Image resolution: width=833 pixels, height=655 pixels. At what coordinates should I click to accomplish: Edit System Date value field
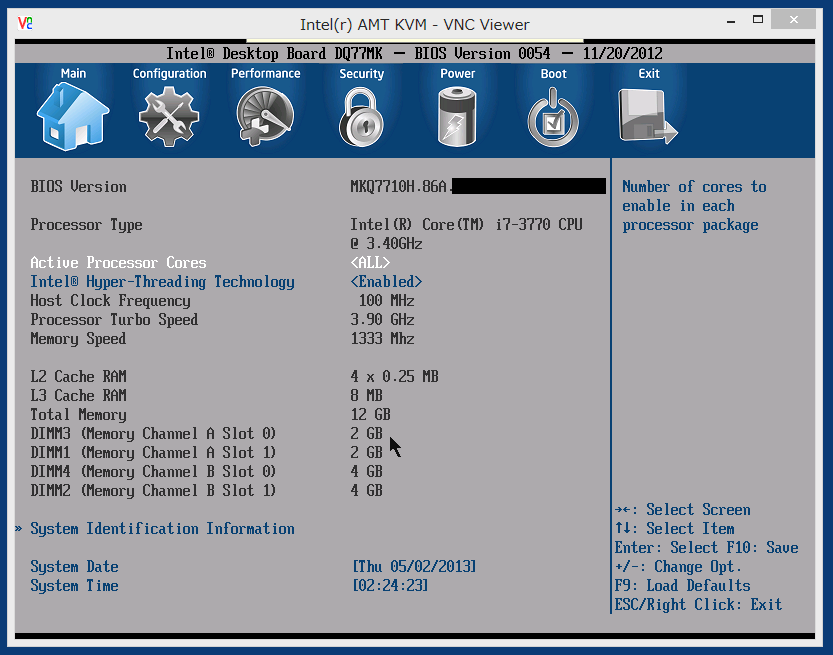[x=414, y=566]
